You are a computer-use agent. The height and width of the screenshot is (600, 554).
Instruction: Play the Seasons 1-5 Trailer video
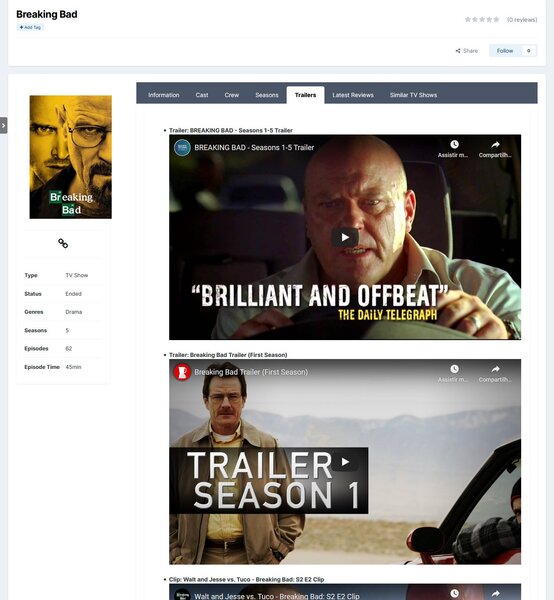pos(345,237)
